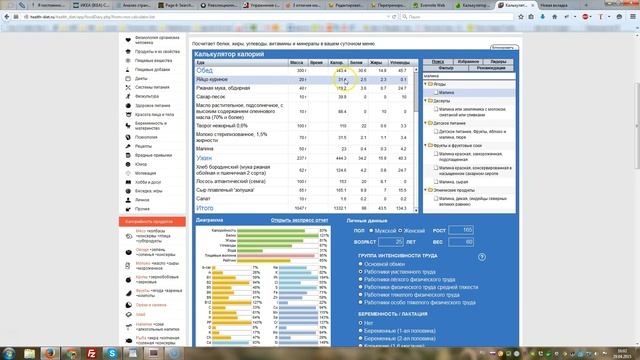Click the heart icon beside Физиология организма человека

tap(128, 40)
